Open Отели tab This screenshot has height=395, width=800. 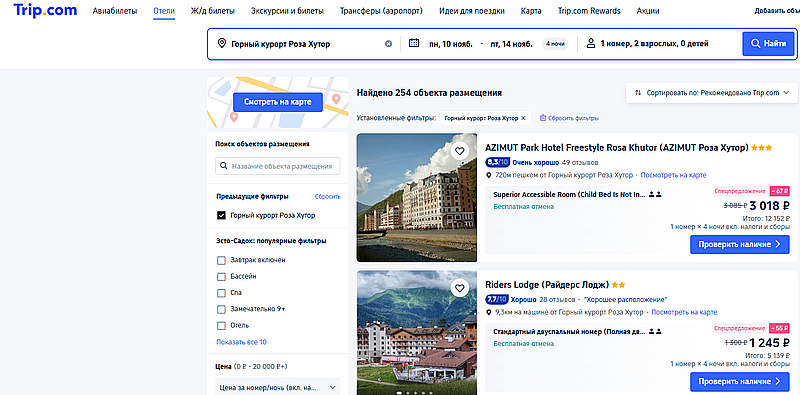coord(164,11)
